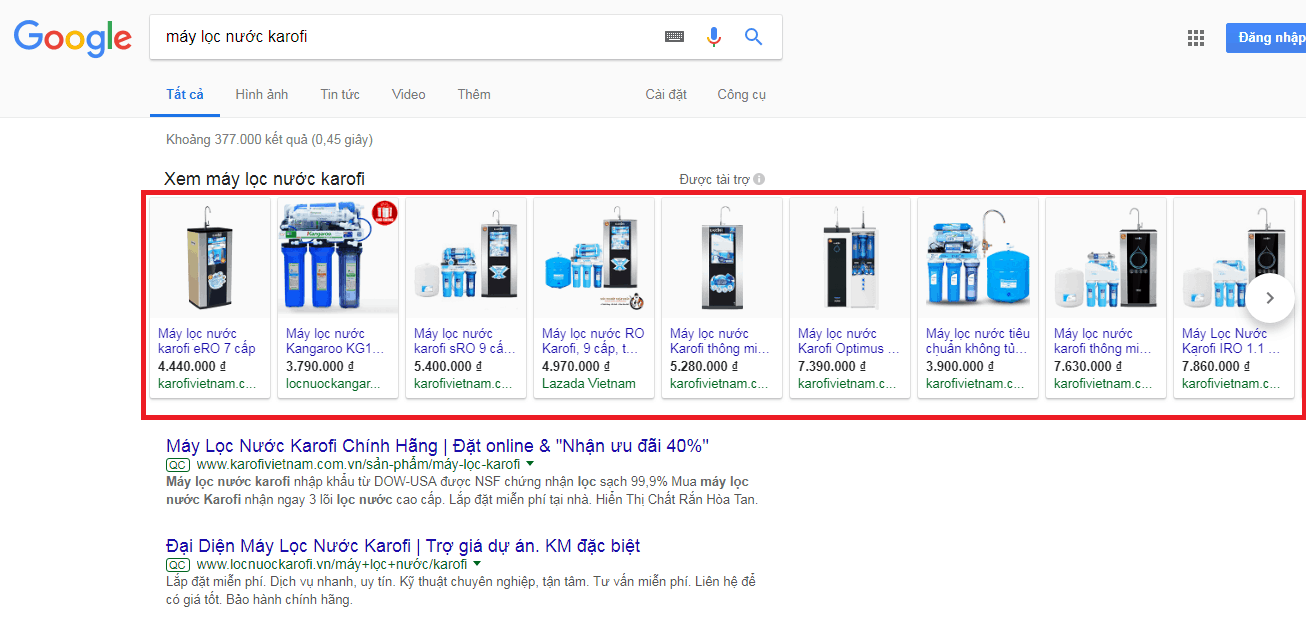Click the sponsored info icon
The height and width of the screenshot is (618, 1306).
(x=759, y=180)
